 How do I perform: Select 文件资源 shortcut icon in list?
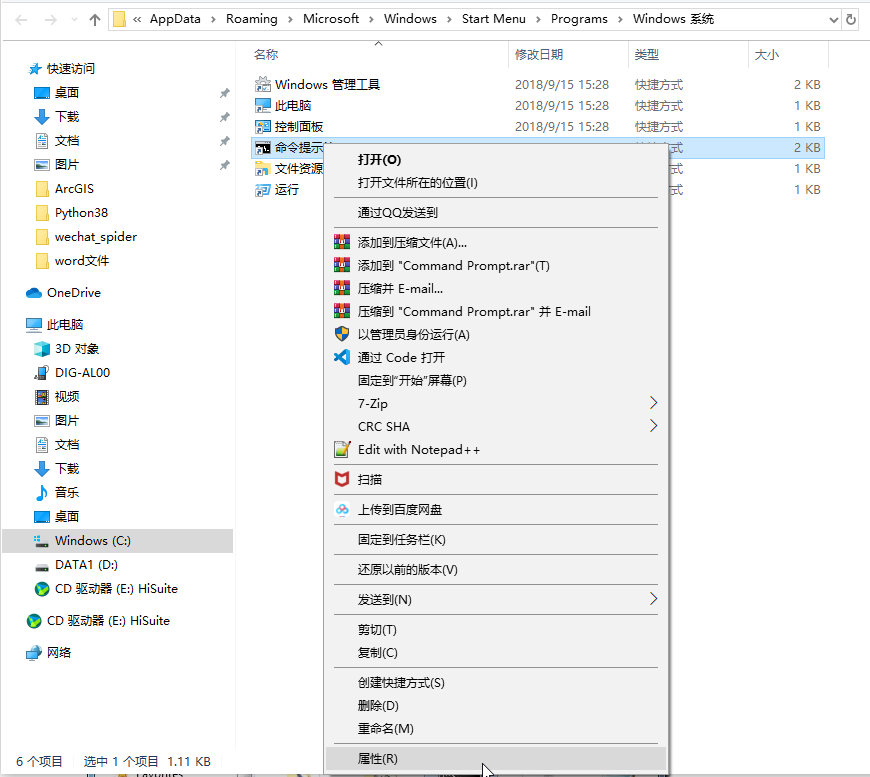[x=262, y=169]
